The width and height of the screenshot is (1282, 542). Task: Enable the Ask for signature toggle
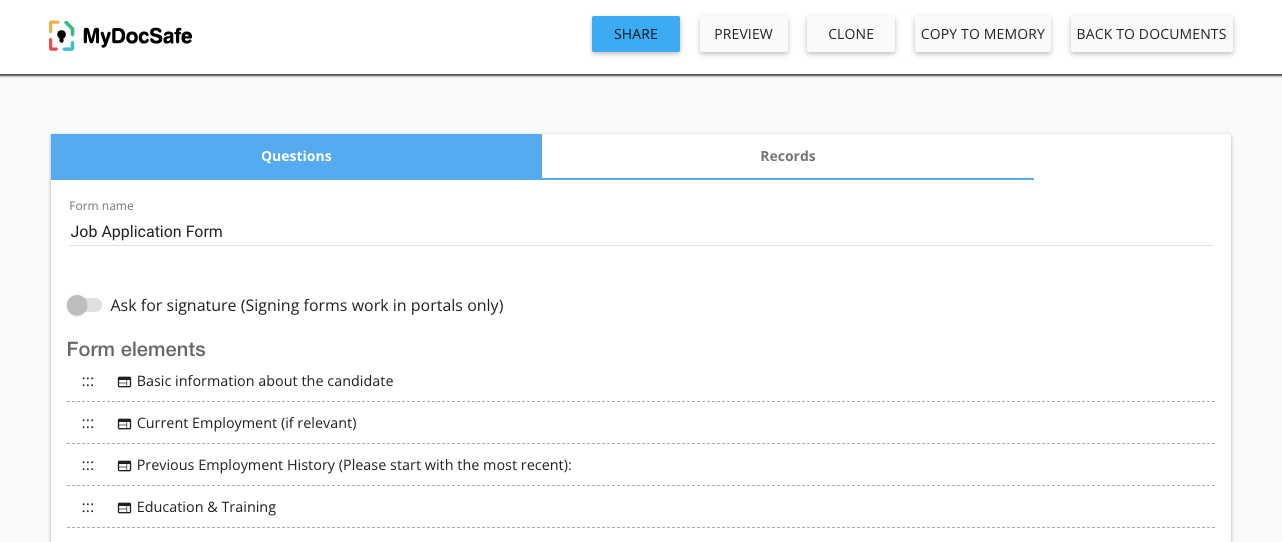[x=84, y=305]
